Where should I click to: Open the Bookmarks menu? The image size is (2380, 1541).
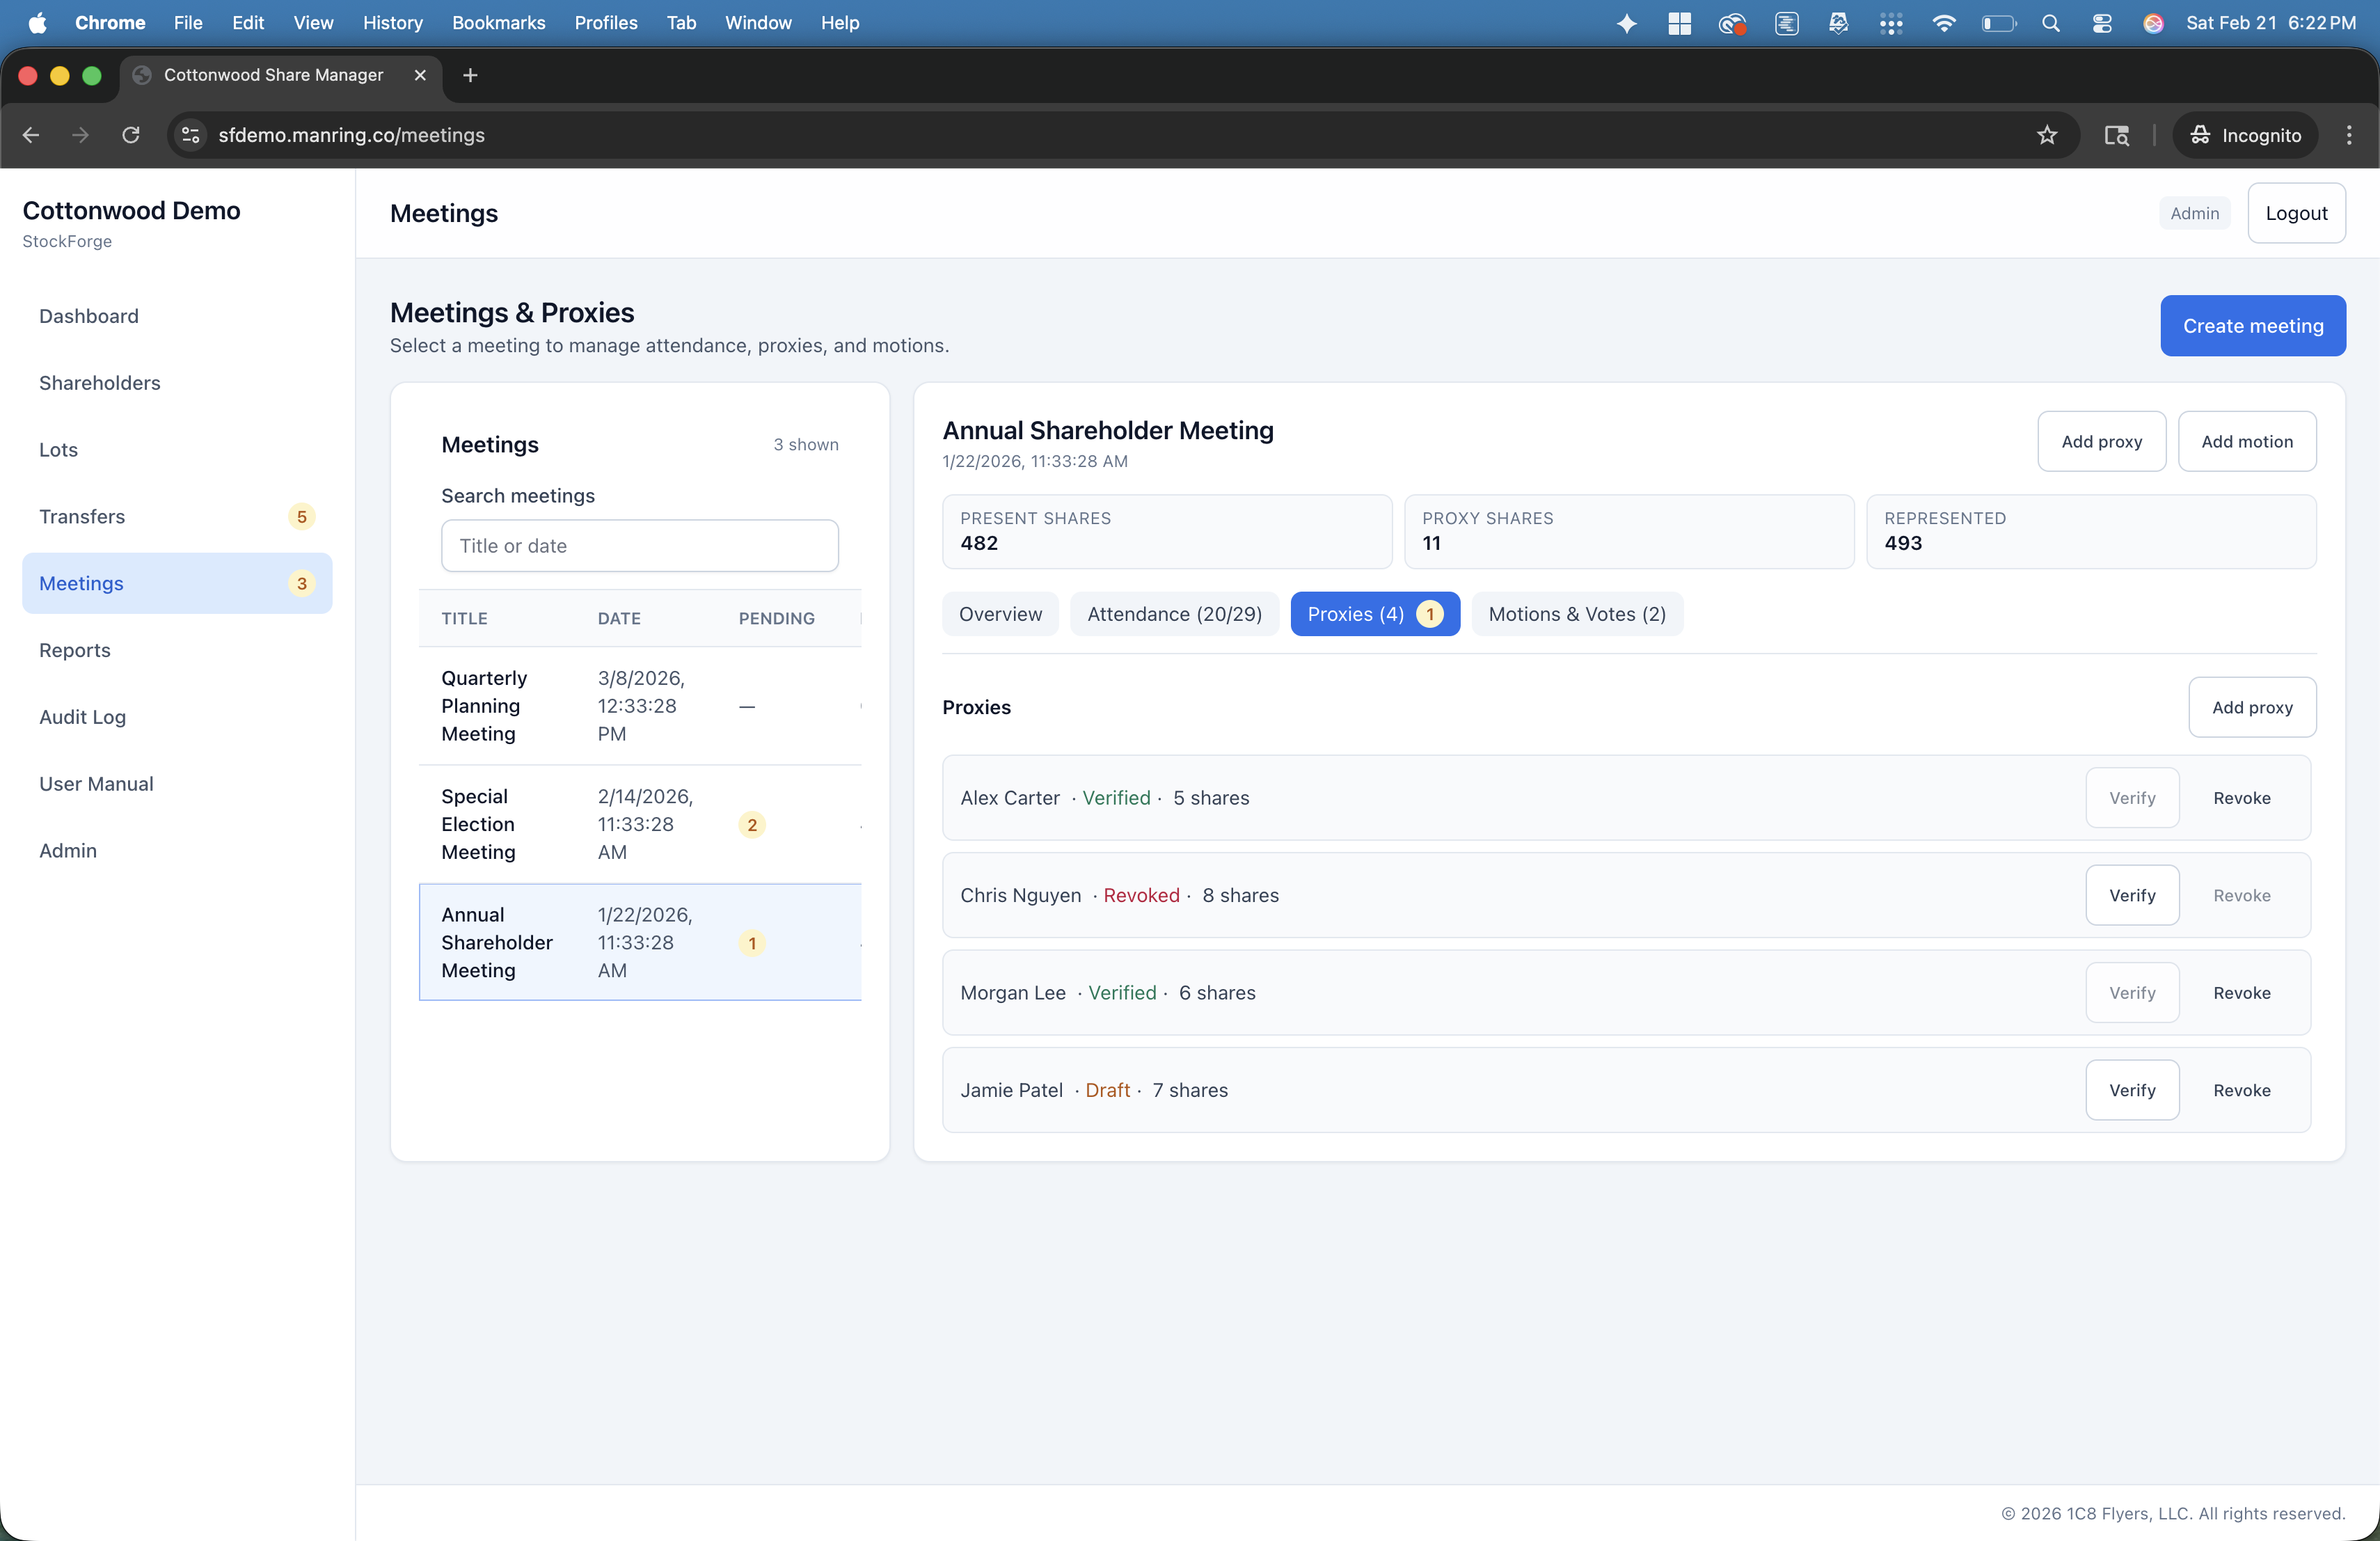(498, 22)
